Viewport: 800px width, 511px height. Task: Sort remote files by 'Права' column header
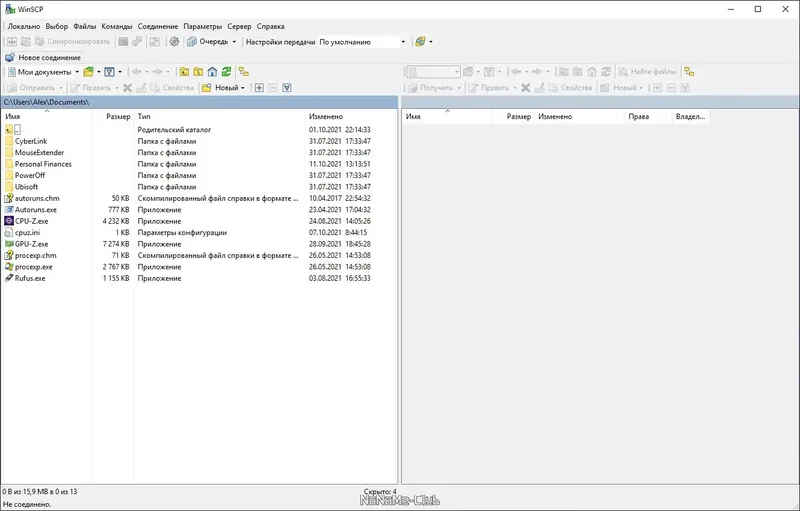[x=647, y=116]
